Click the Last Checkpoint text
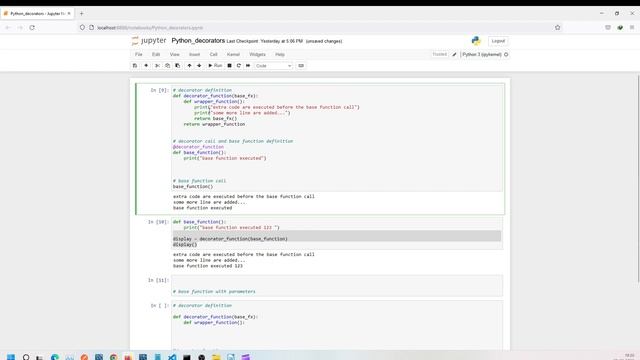640x360 pixels. click(x=264, y=41)
